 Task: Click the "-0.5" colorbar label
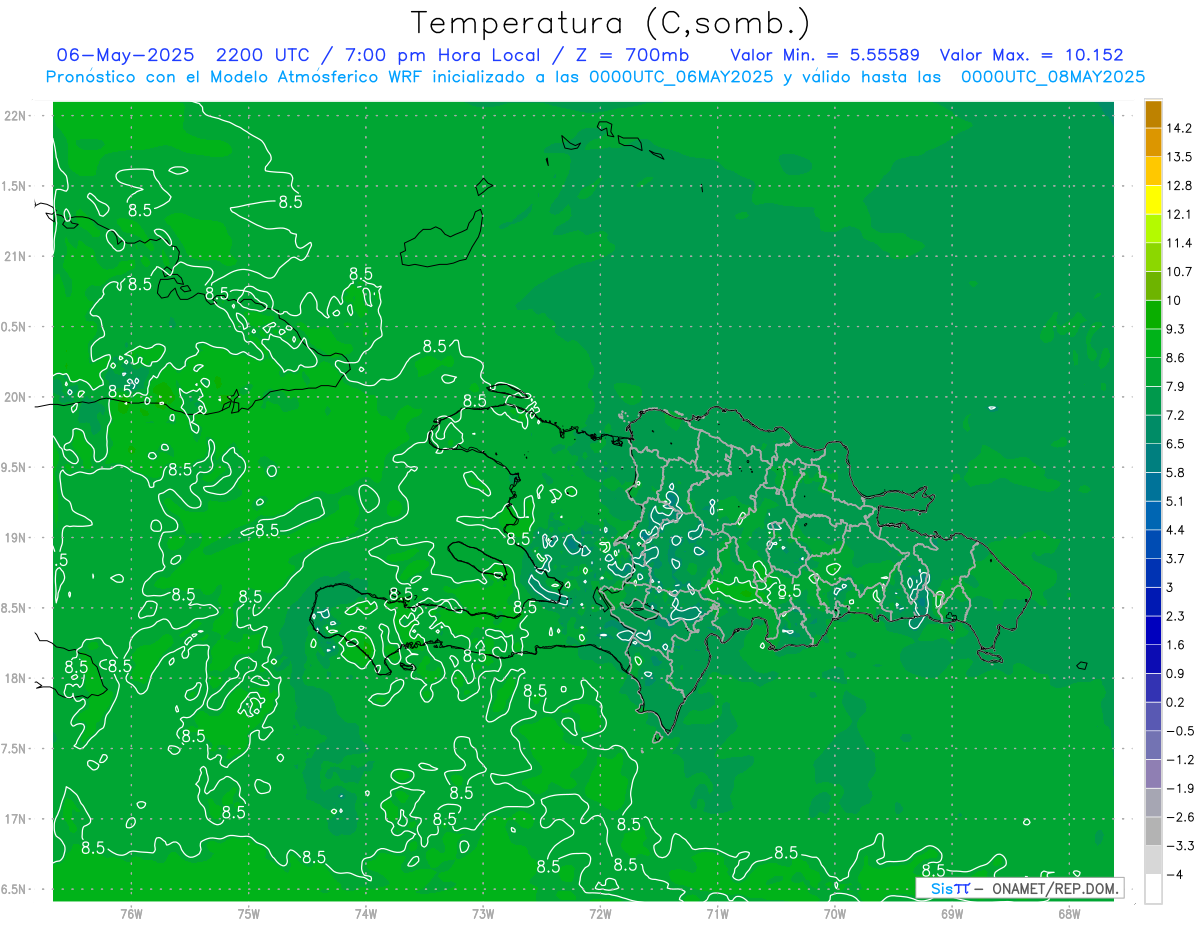[x=1180, y=732]
